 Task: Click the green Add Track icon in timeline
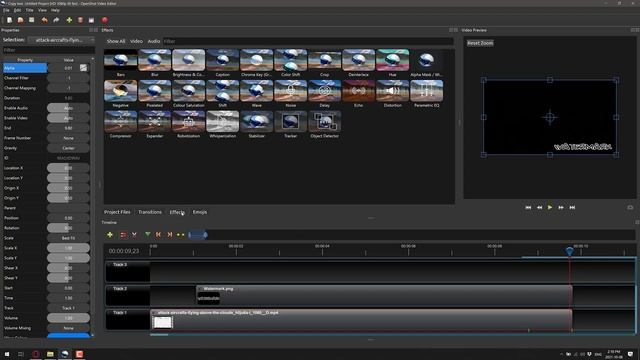click(x=110, y=235)
